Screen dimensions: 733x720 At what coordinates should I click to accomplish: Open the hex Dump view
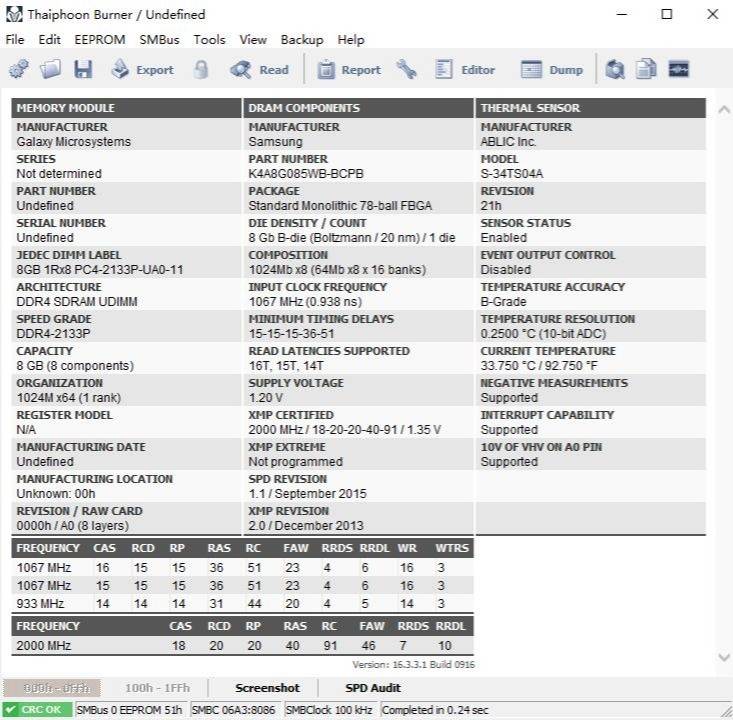point(552,70)
